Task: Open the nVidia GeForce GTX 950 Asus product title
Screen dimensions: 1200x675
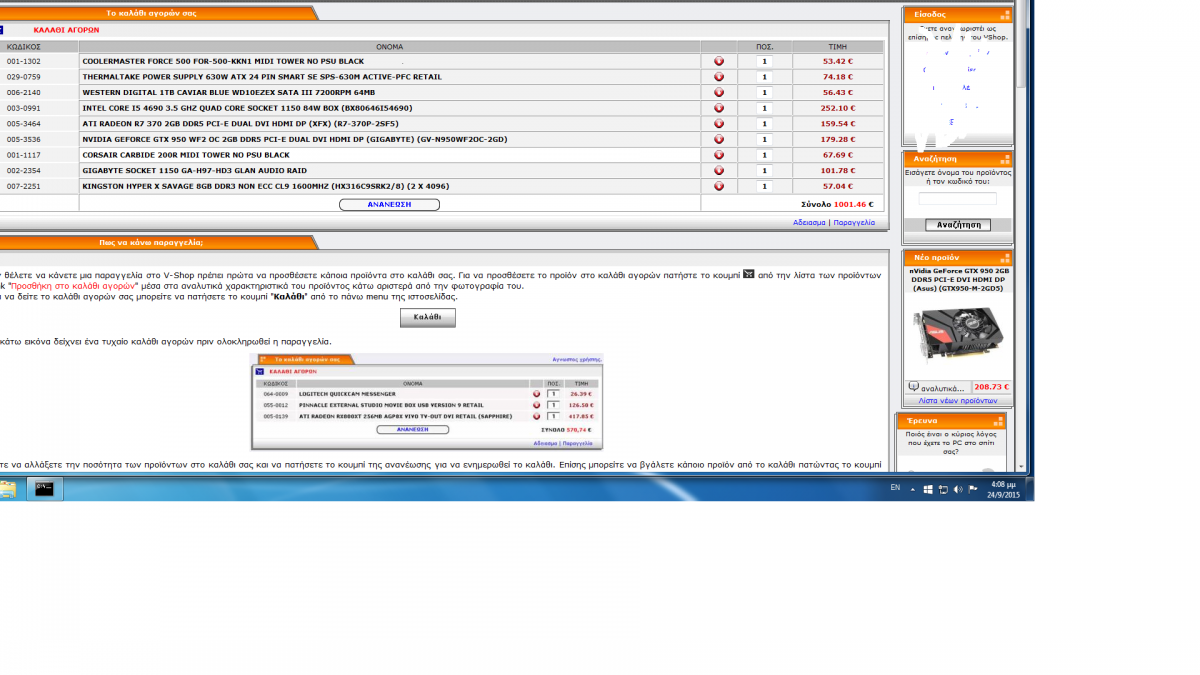Action: point(958,279)
